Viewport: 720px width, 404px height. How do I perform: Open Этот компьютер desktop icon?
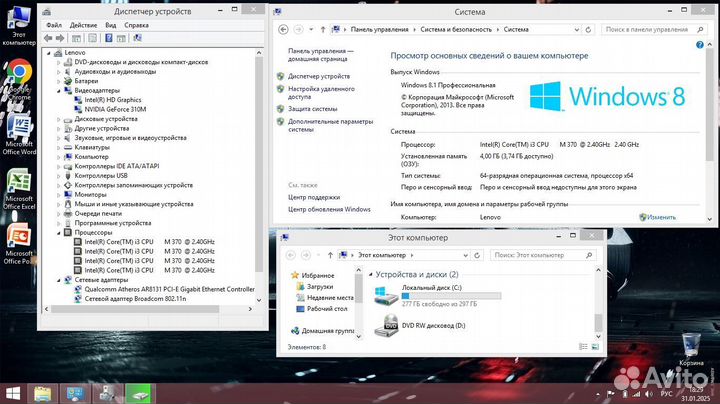[x=19, y=25]
